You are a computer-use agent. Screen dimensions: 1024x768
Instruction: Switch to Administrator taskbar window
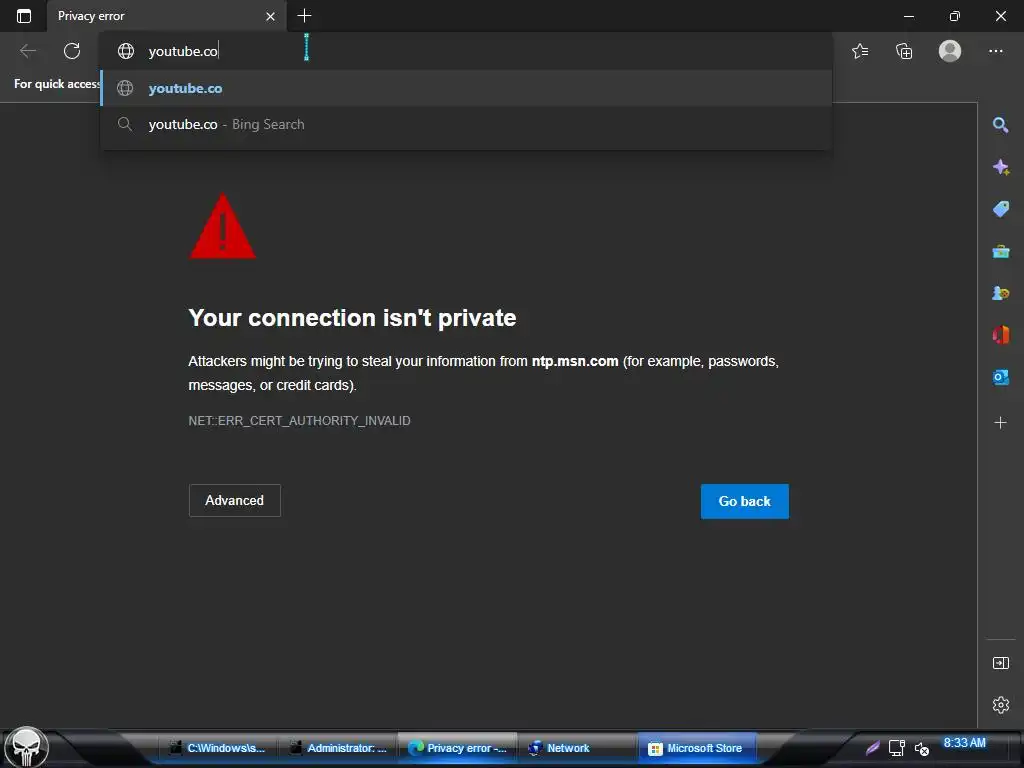pos(338,748)
